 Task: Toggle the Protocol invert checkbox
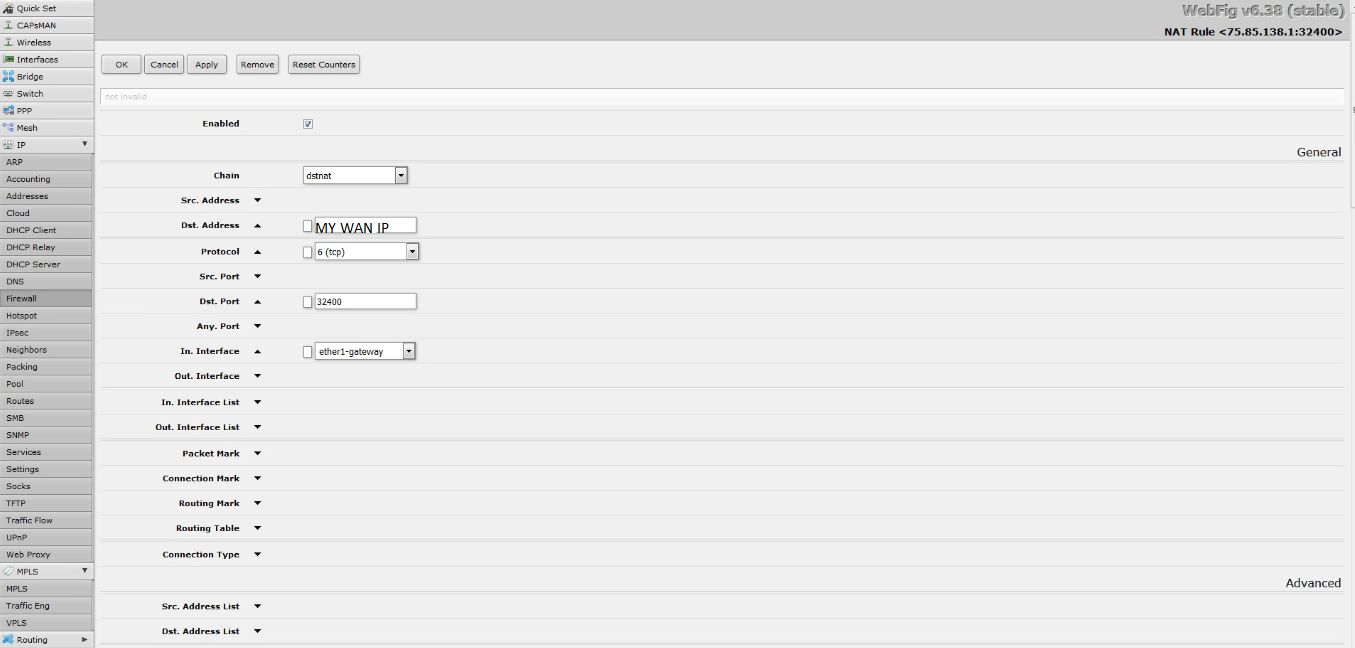[x=308, y=252]
